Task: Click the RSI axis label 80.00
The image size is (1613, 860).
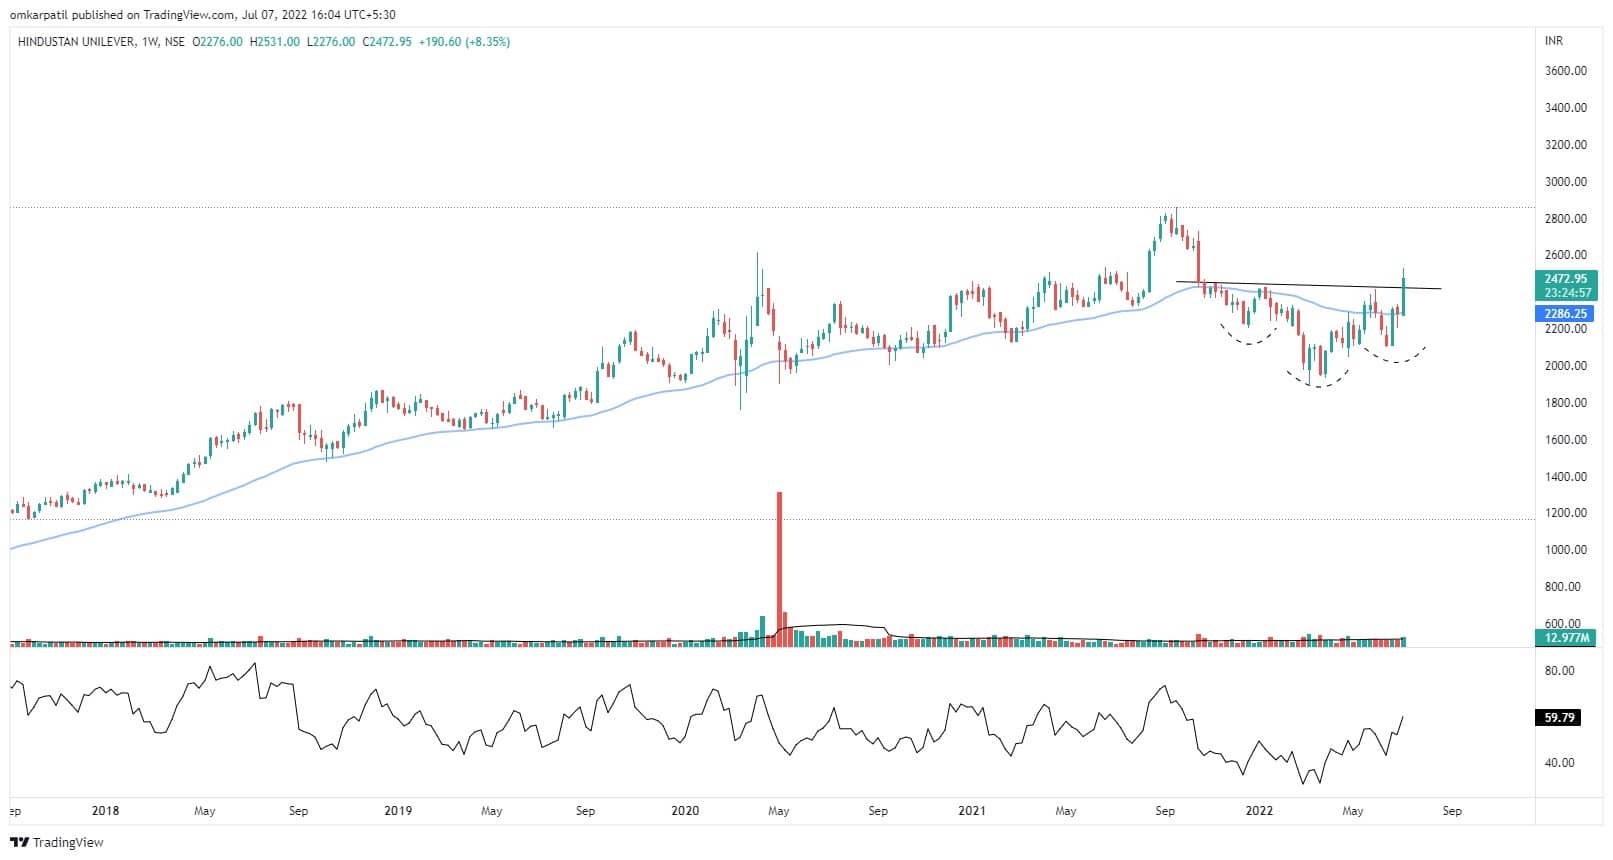Action: coord(1560,671)
